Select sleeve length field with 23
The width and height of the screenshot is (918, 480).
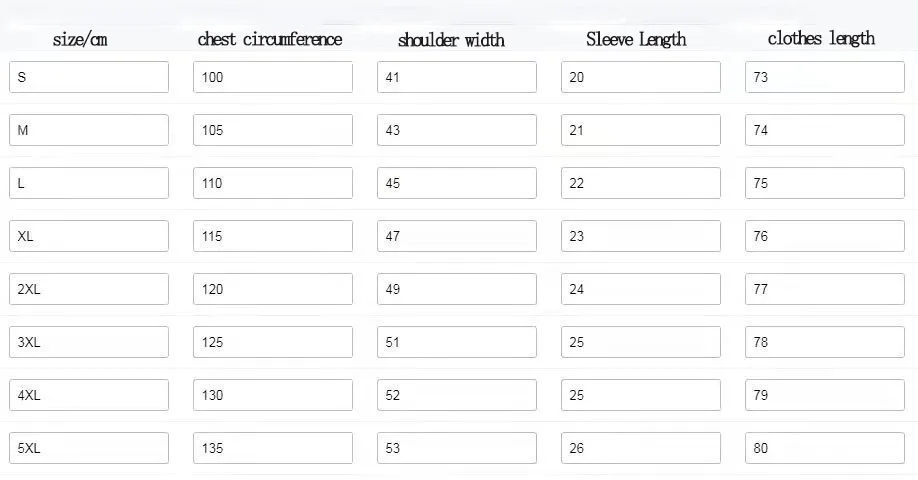coord(640,236)
